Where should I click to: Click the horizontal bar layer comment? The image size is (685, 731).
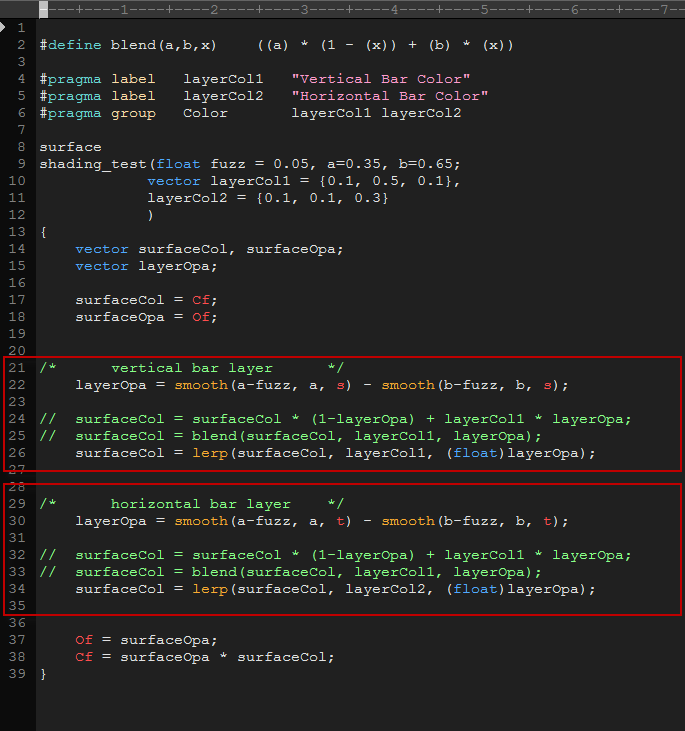click(192, 504)
